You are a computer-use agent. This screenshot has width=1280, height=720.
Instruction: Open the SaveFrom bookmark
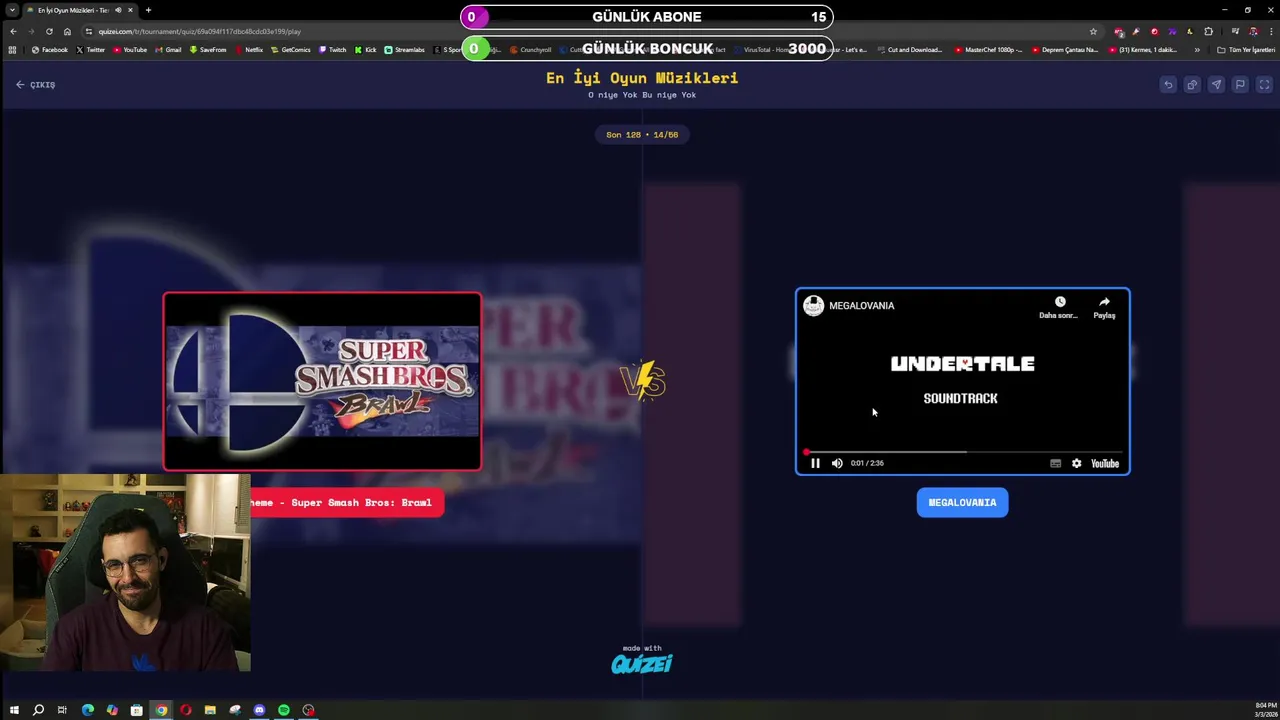(x=208, y=49)
